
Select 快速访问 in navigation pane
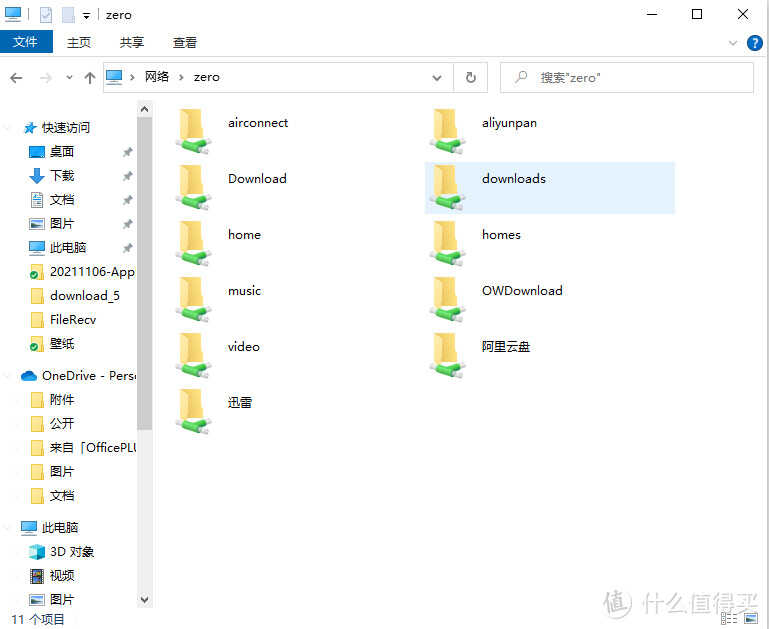point(66,128)
